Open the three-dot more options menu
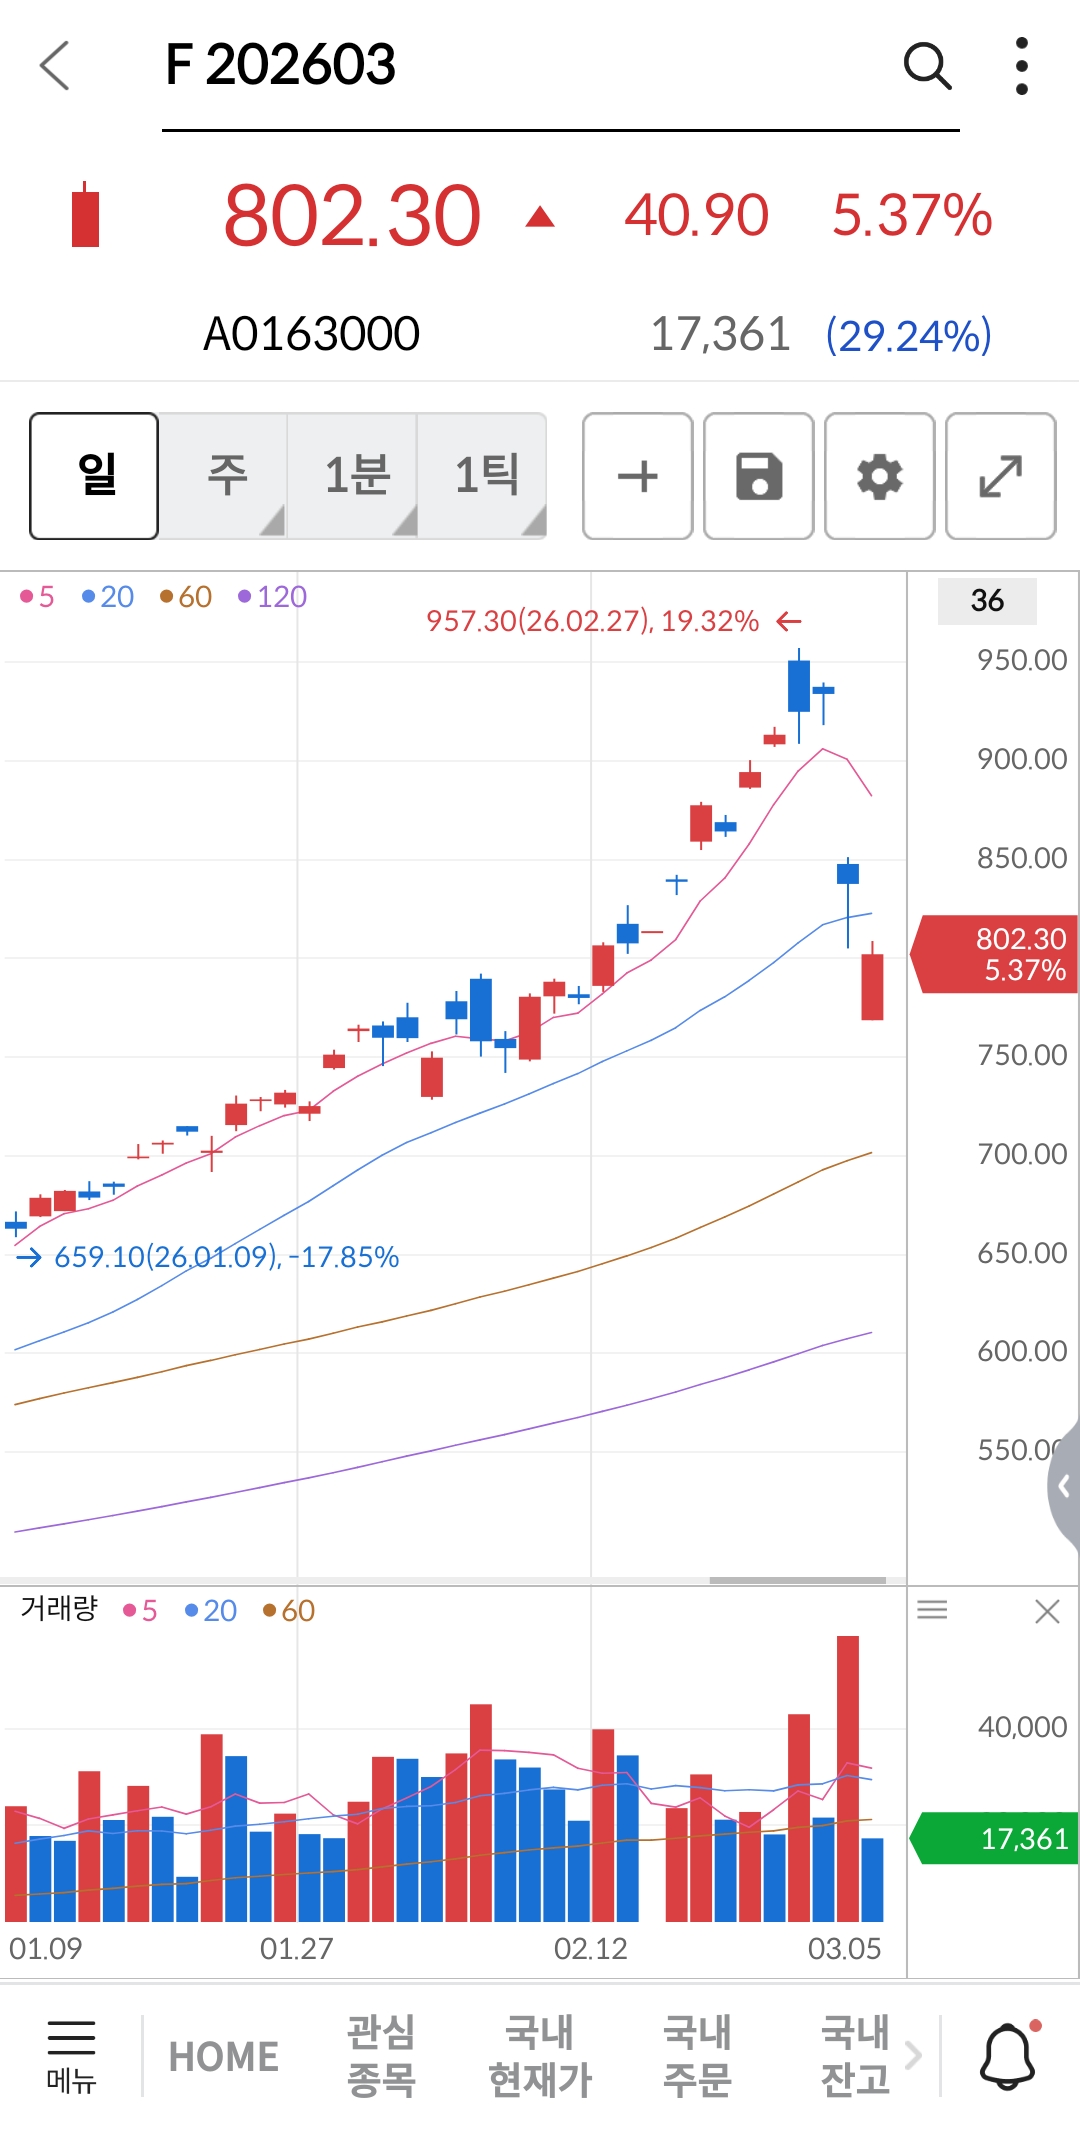Viewport: 1080px width, 2130px height. [1021, 66]
